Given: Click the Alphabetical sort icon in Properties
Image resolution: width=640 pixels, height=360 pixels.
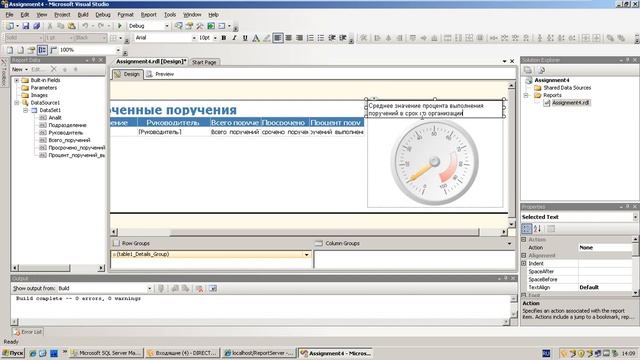Looking at the screenshot, I should 538,229.
